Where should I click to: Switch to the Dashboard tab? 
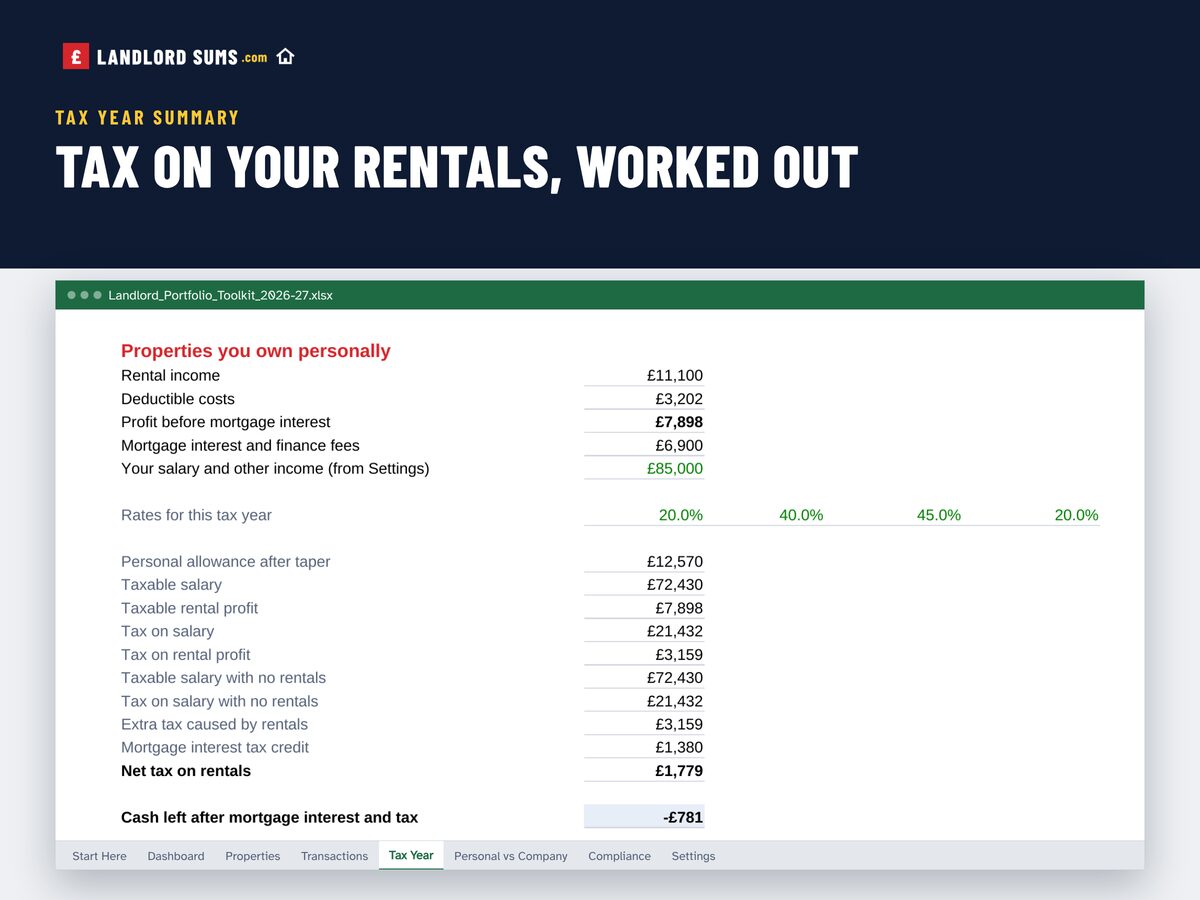tap(176, 856)
